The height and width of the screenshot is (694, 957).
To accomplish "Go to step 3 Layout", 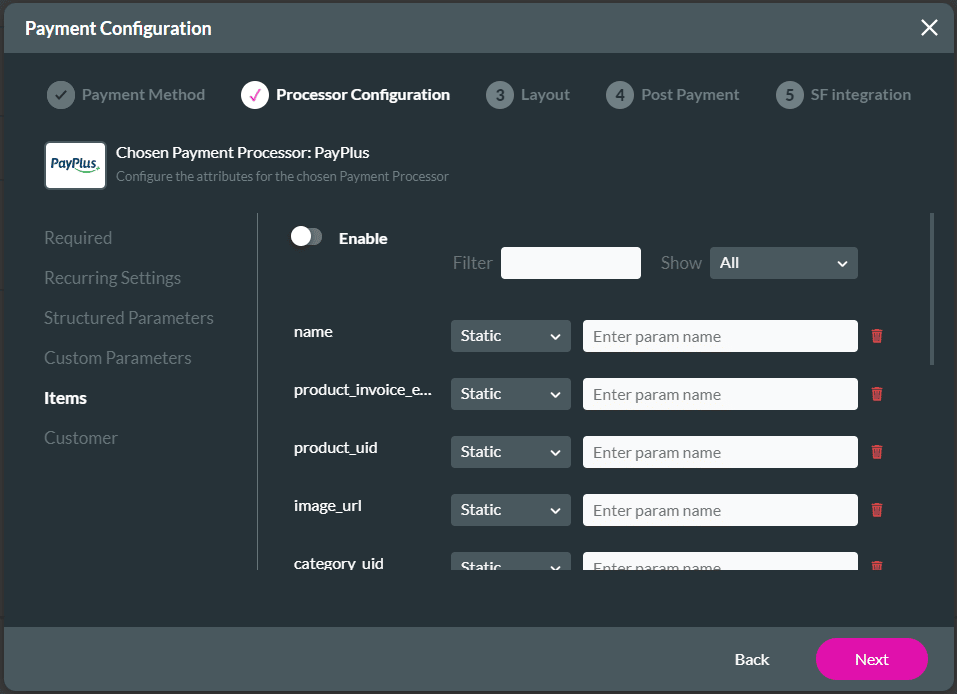I will coord(499,95).
